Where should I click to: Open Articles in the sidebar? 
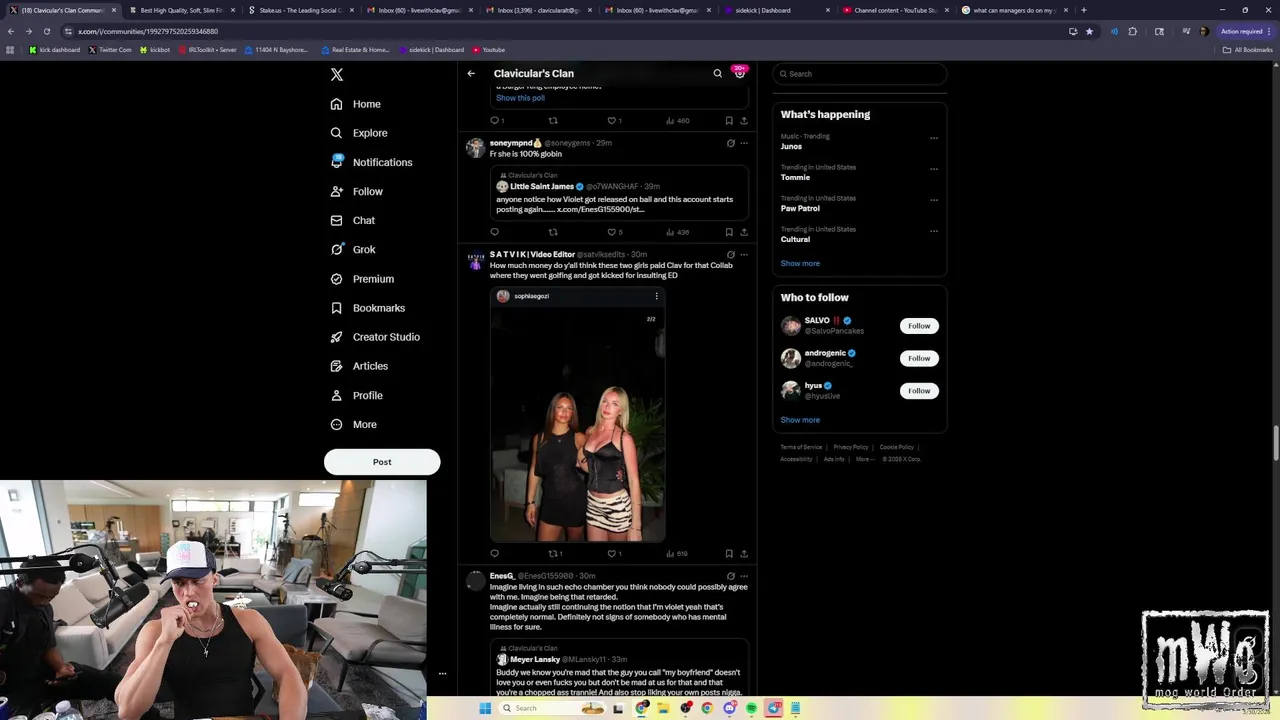(x=359, y=366)
